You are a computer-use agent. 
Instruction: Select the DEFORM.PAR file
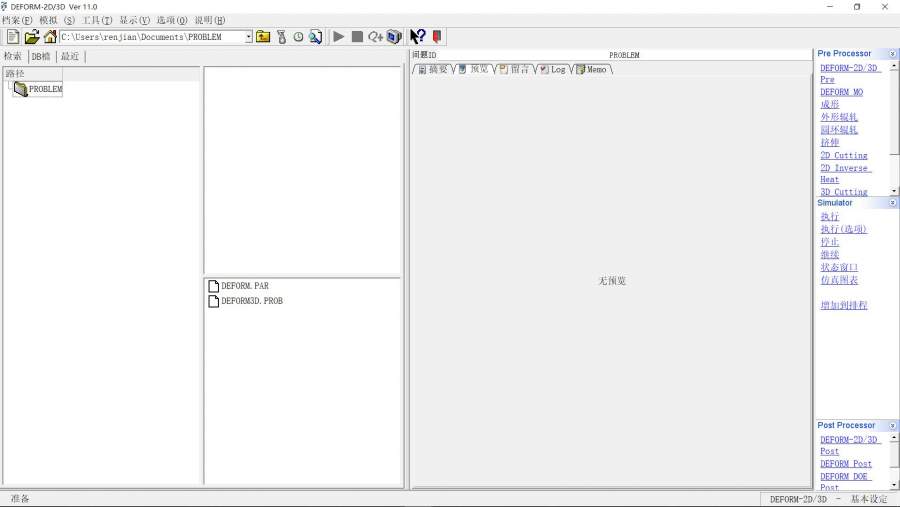click(x=239, y=286)
